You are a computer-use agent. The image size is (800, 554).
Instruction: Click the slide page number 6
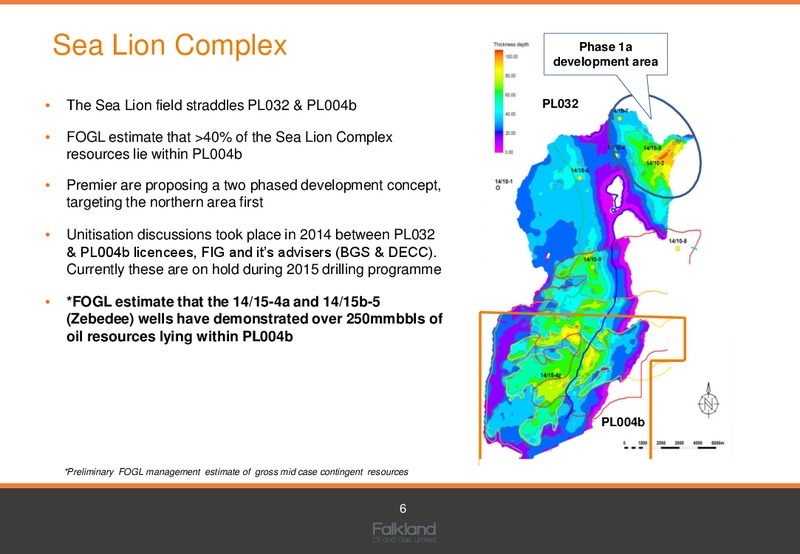click(x=403, y=509)
